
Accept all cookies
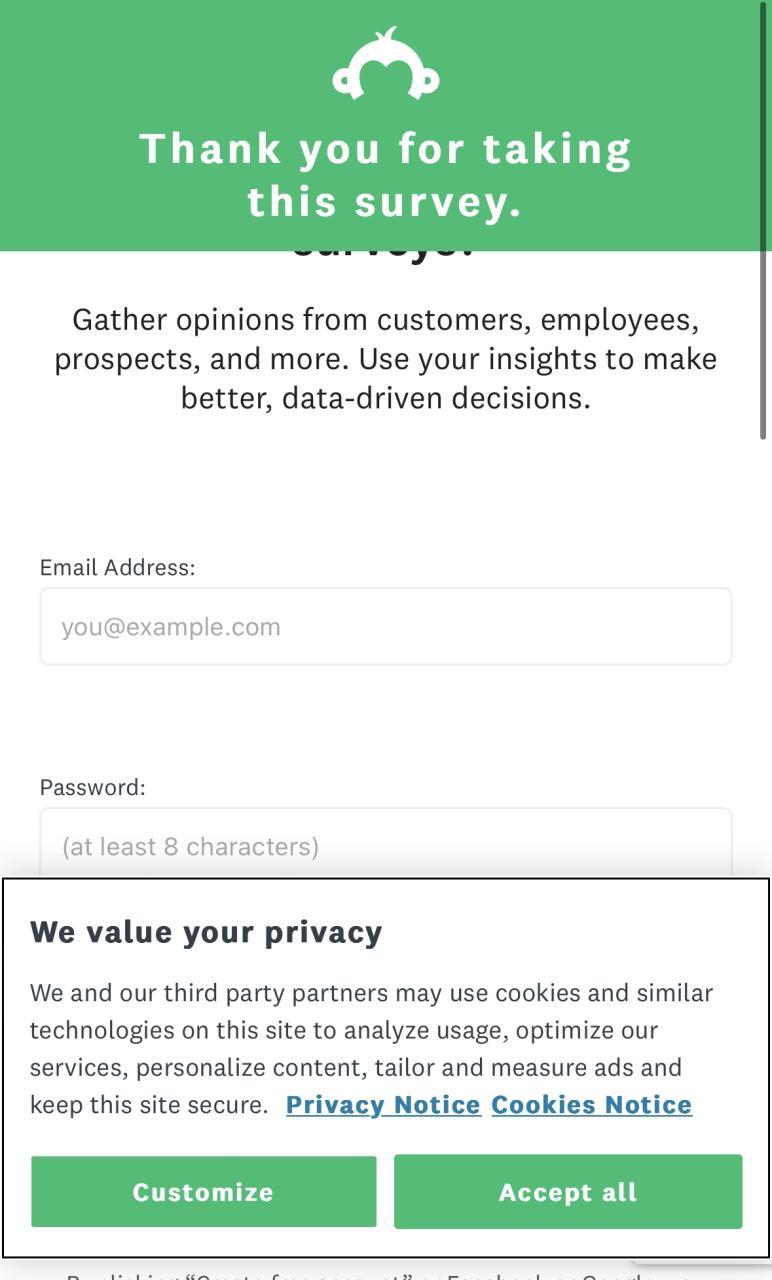(x=568, y=1191)
